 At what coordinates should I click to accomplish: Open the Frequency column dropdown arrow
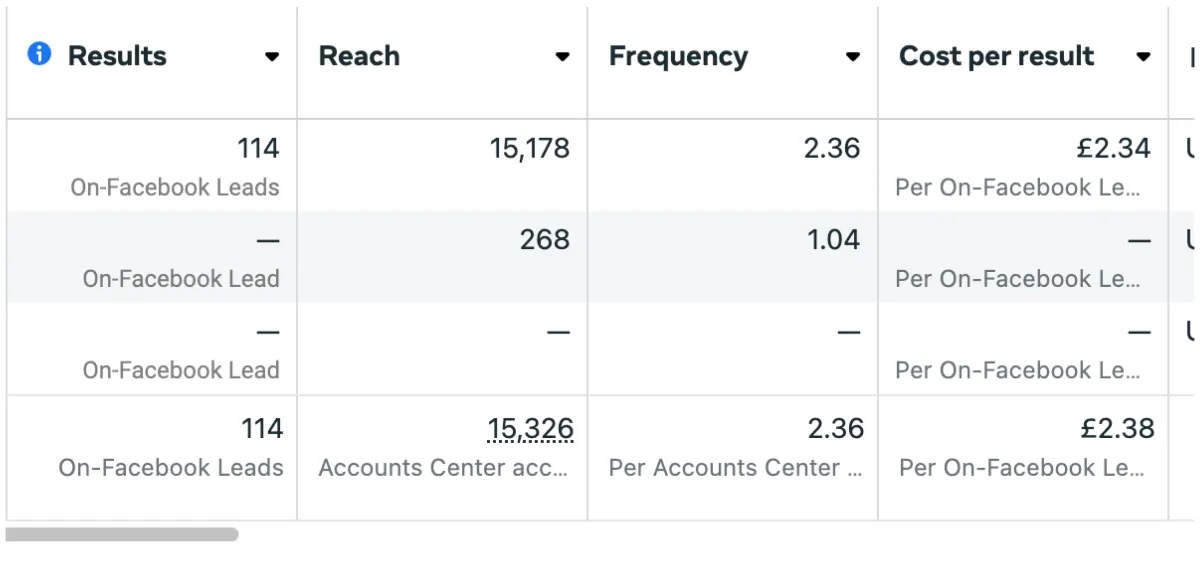tap(853, 57)
